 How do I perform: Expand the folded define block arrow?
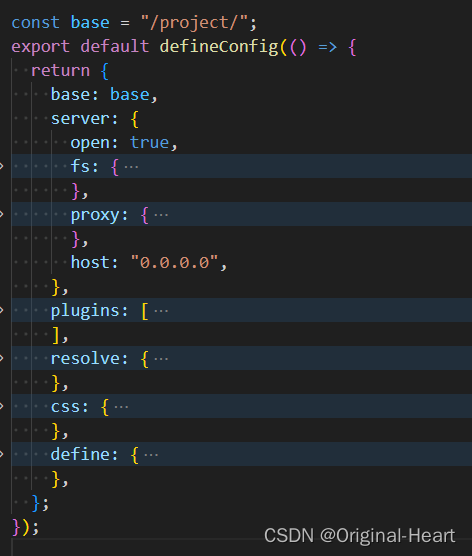(1, 454)
